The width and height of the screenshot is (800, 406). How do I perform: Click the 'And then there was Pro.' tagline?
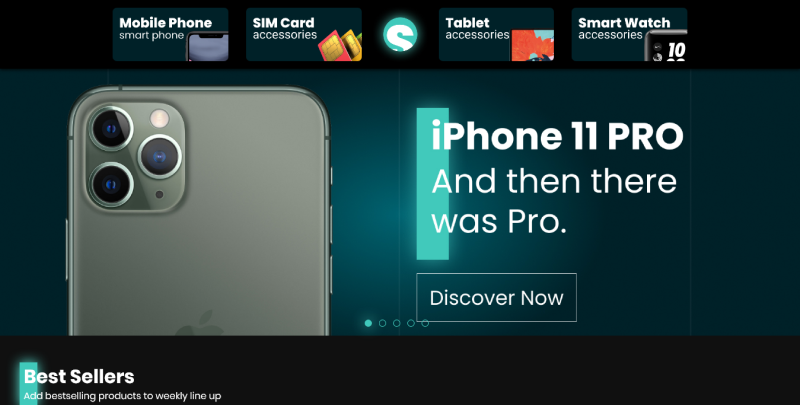(x=554, y=201)
